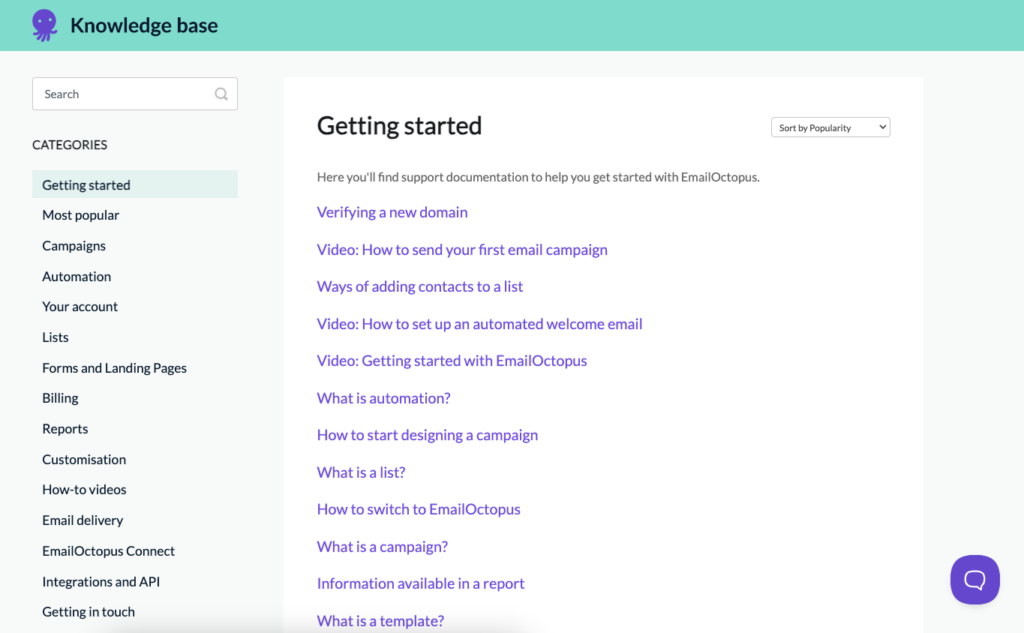This screenshot has height=633, width=1024.
Task: Open the chat support widget
Action: pos(974,579)
